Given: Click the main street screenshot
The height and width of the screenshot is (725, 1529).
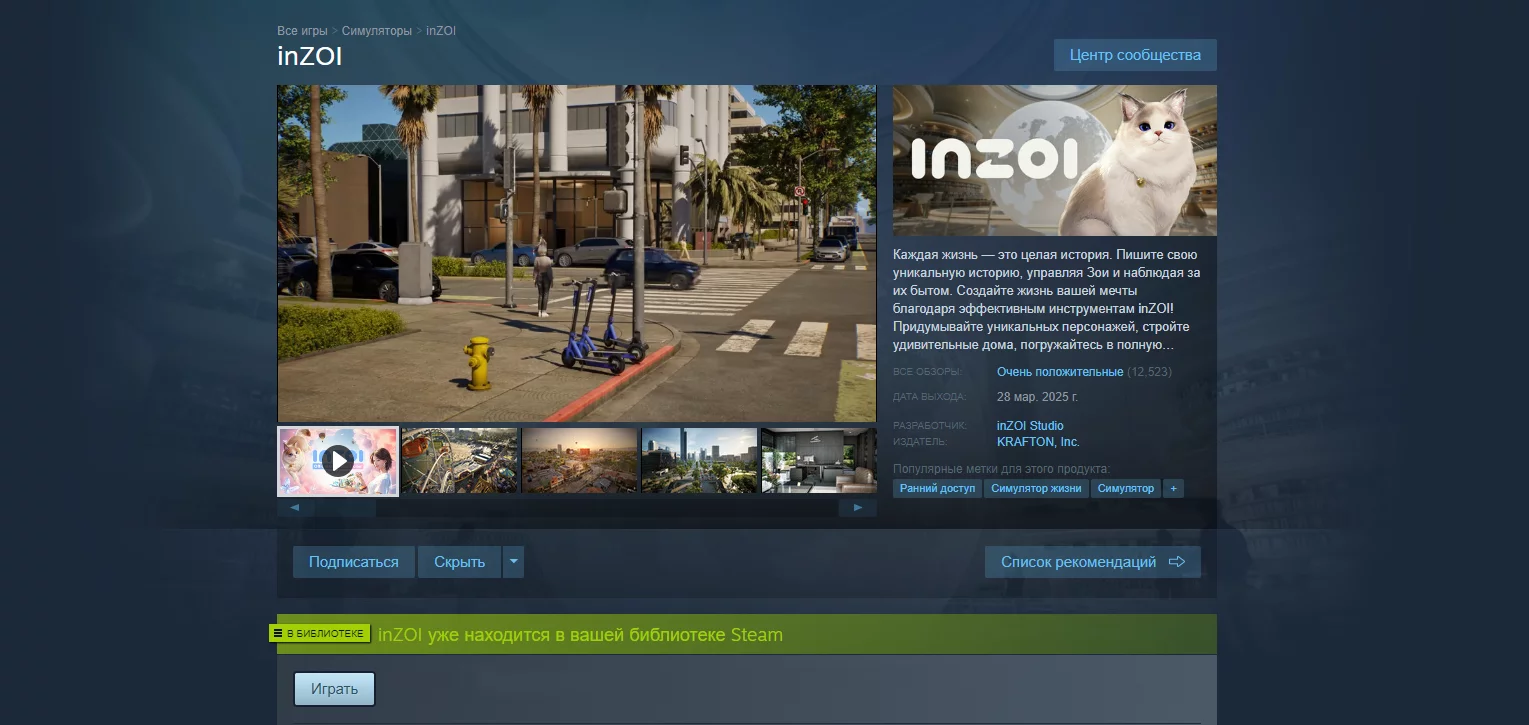Looking at the screenshot, I should pos(577,253).
